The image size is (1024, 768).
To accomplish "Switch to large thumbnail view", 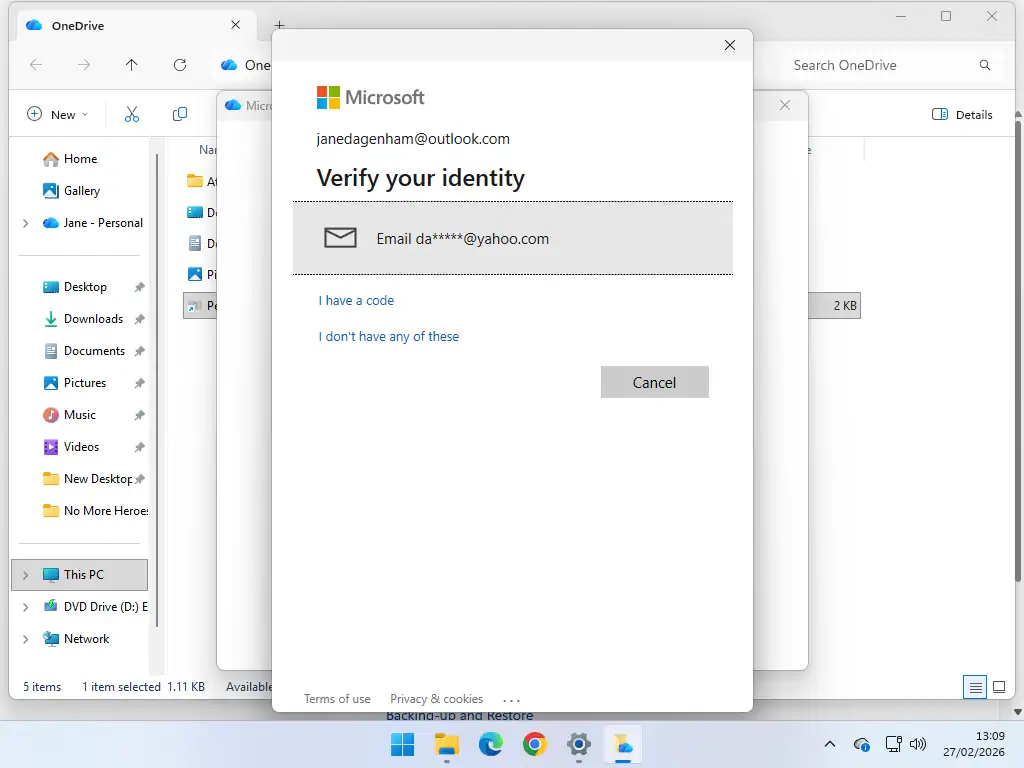I will tap(999, 687).
